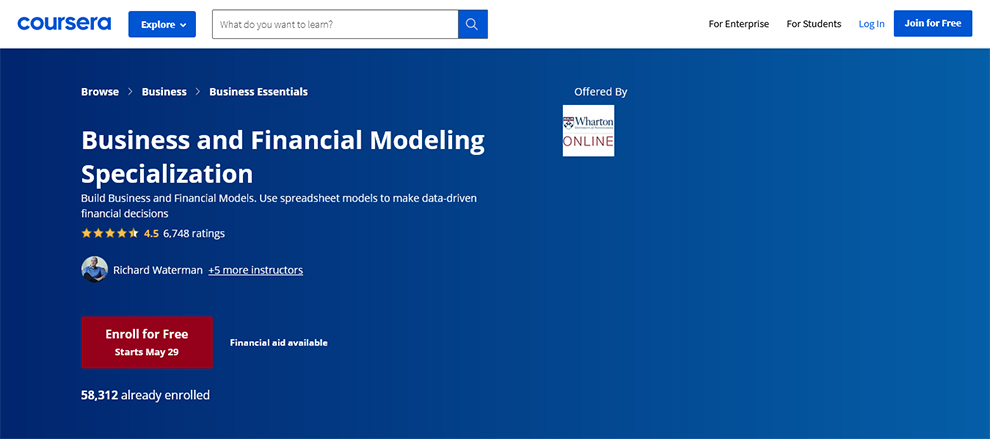
Task: Click the star rating icons
Action: click(x=109, y=233)
